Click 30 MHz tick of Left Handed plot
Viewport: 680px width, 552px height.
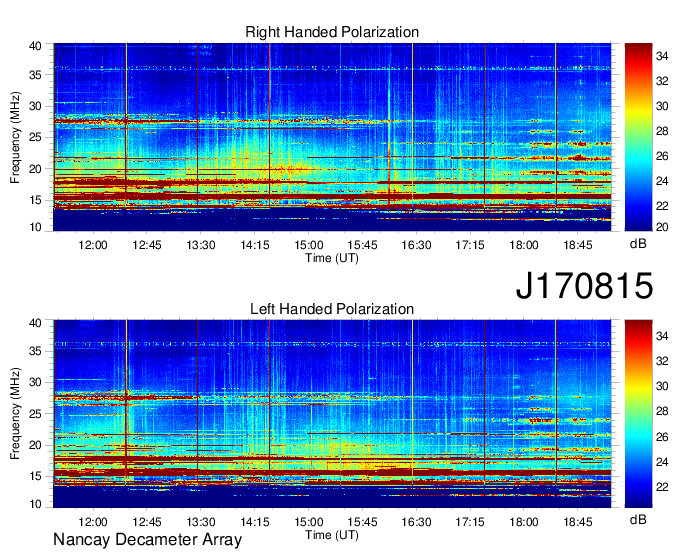tap(35, 382)
